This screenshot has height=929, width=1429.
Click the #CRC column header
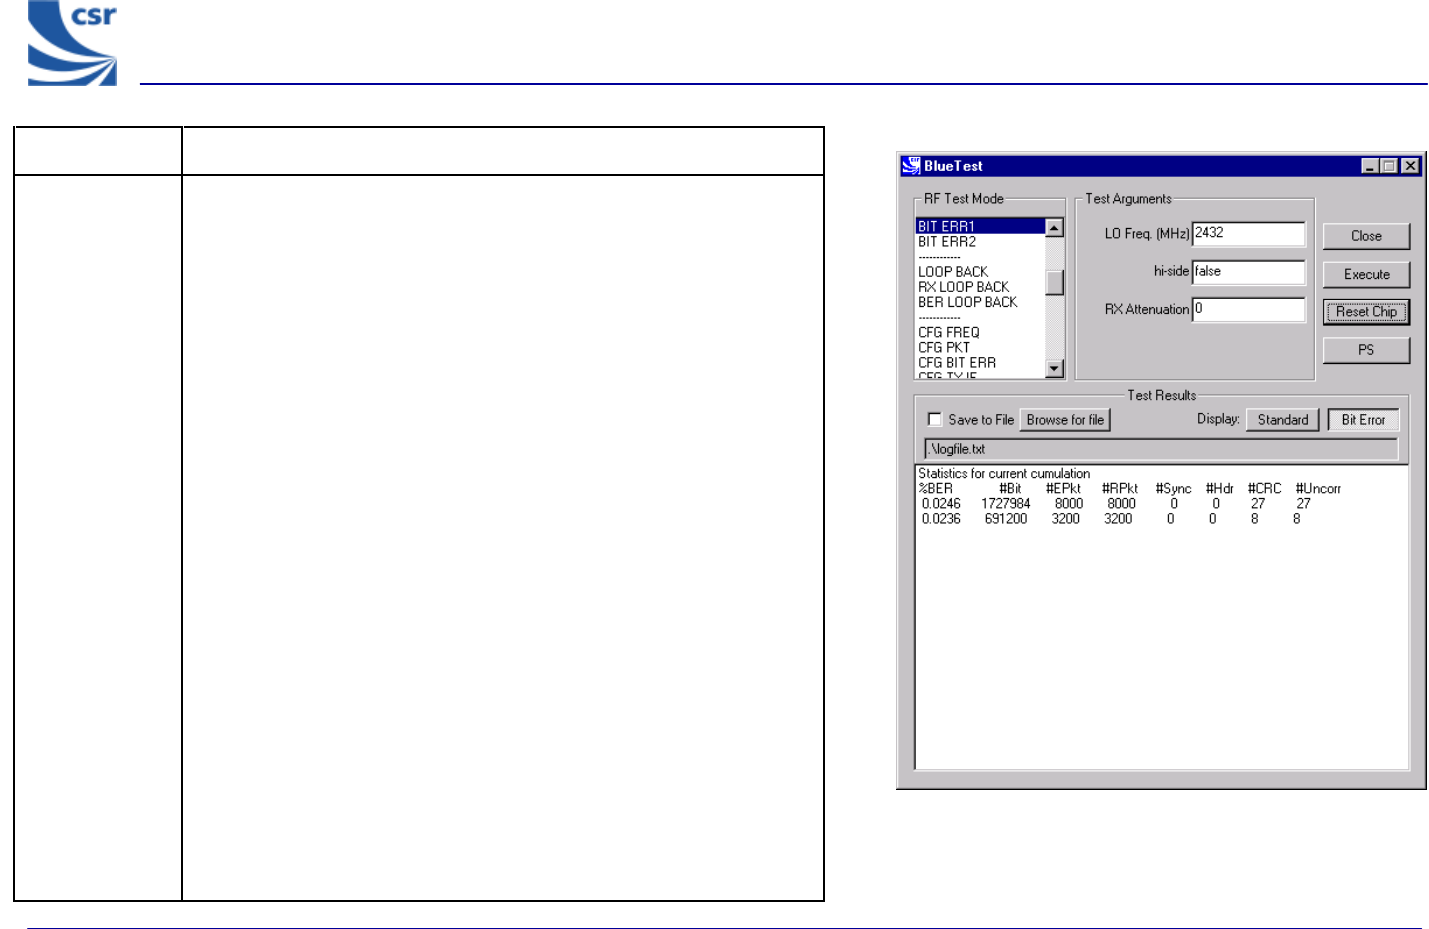[1264, 489]
